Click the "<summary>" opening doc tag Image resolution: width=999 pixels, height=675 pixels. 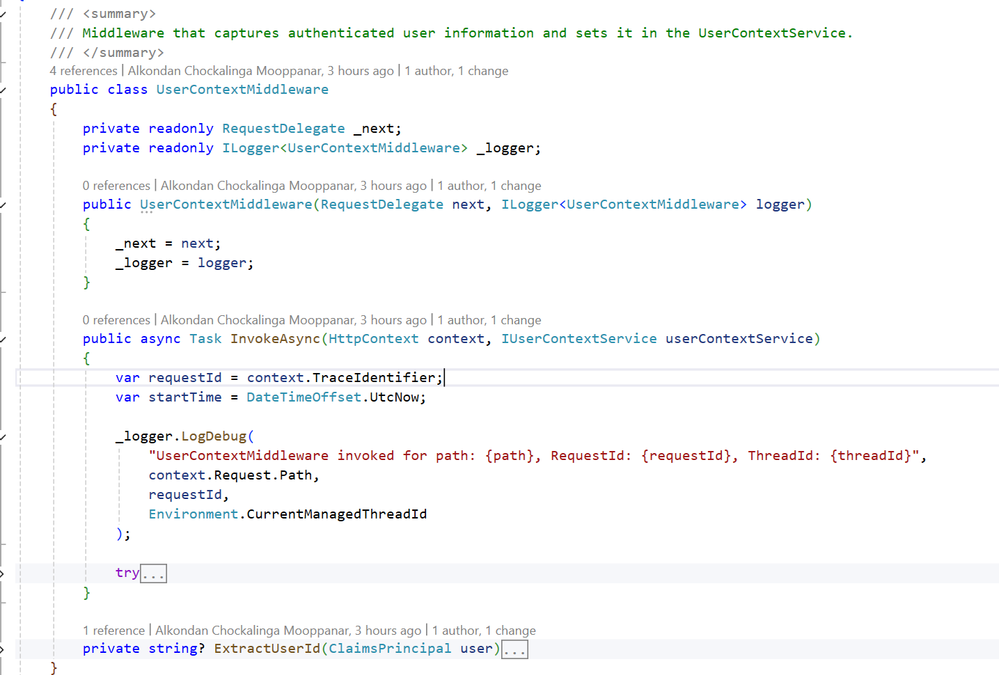pos(119,13)
